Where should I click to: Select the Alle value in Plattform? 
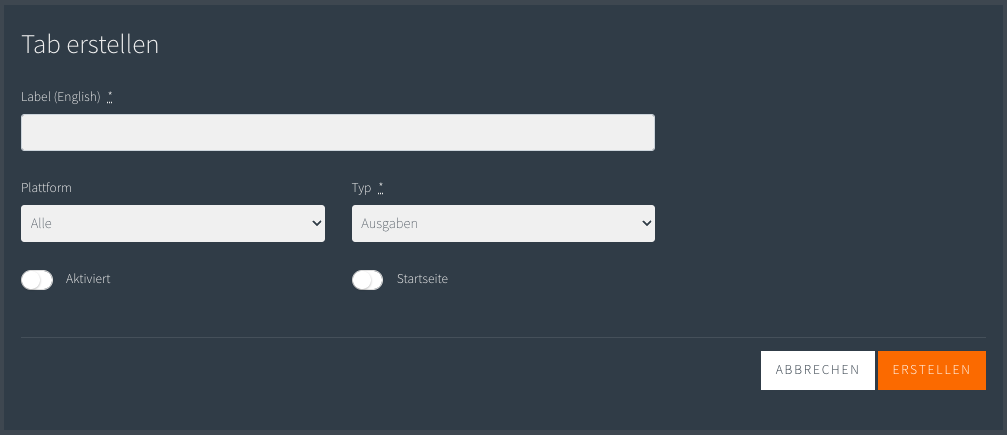pyautogui.click(x=41, y=224)
